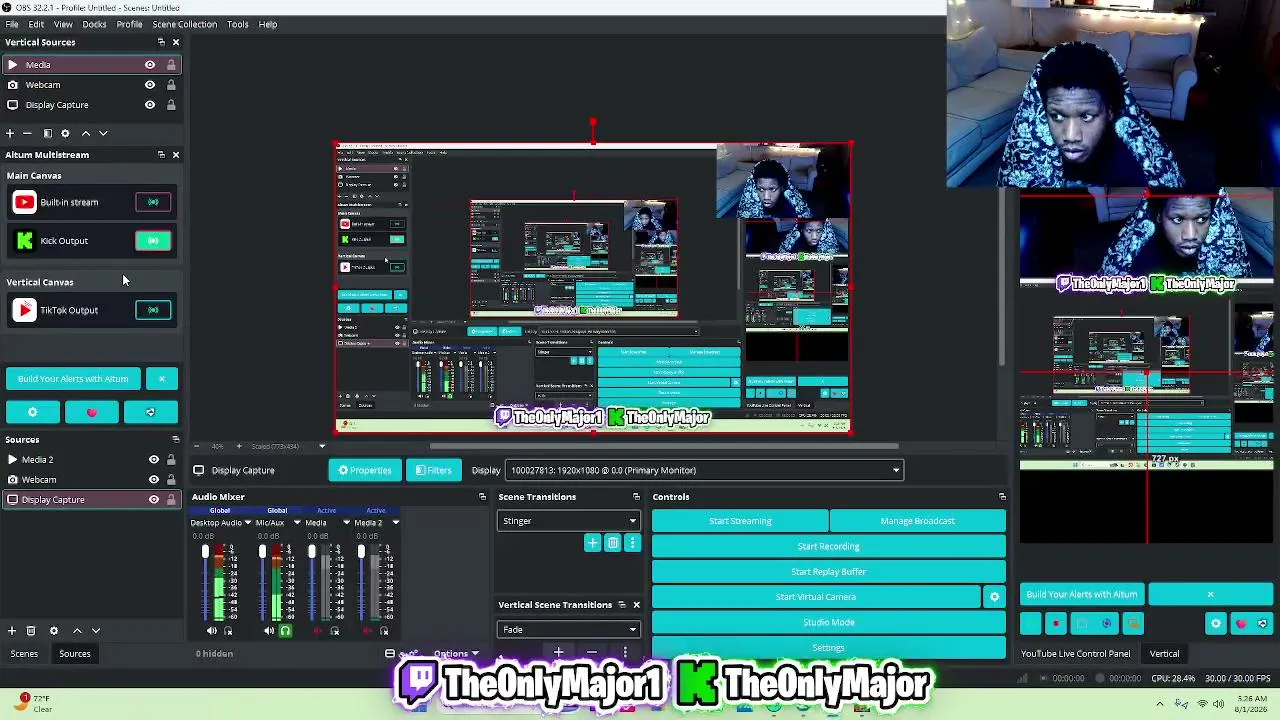Open scene transition more options menu

(x=632, y=543)
